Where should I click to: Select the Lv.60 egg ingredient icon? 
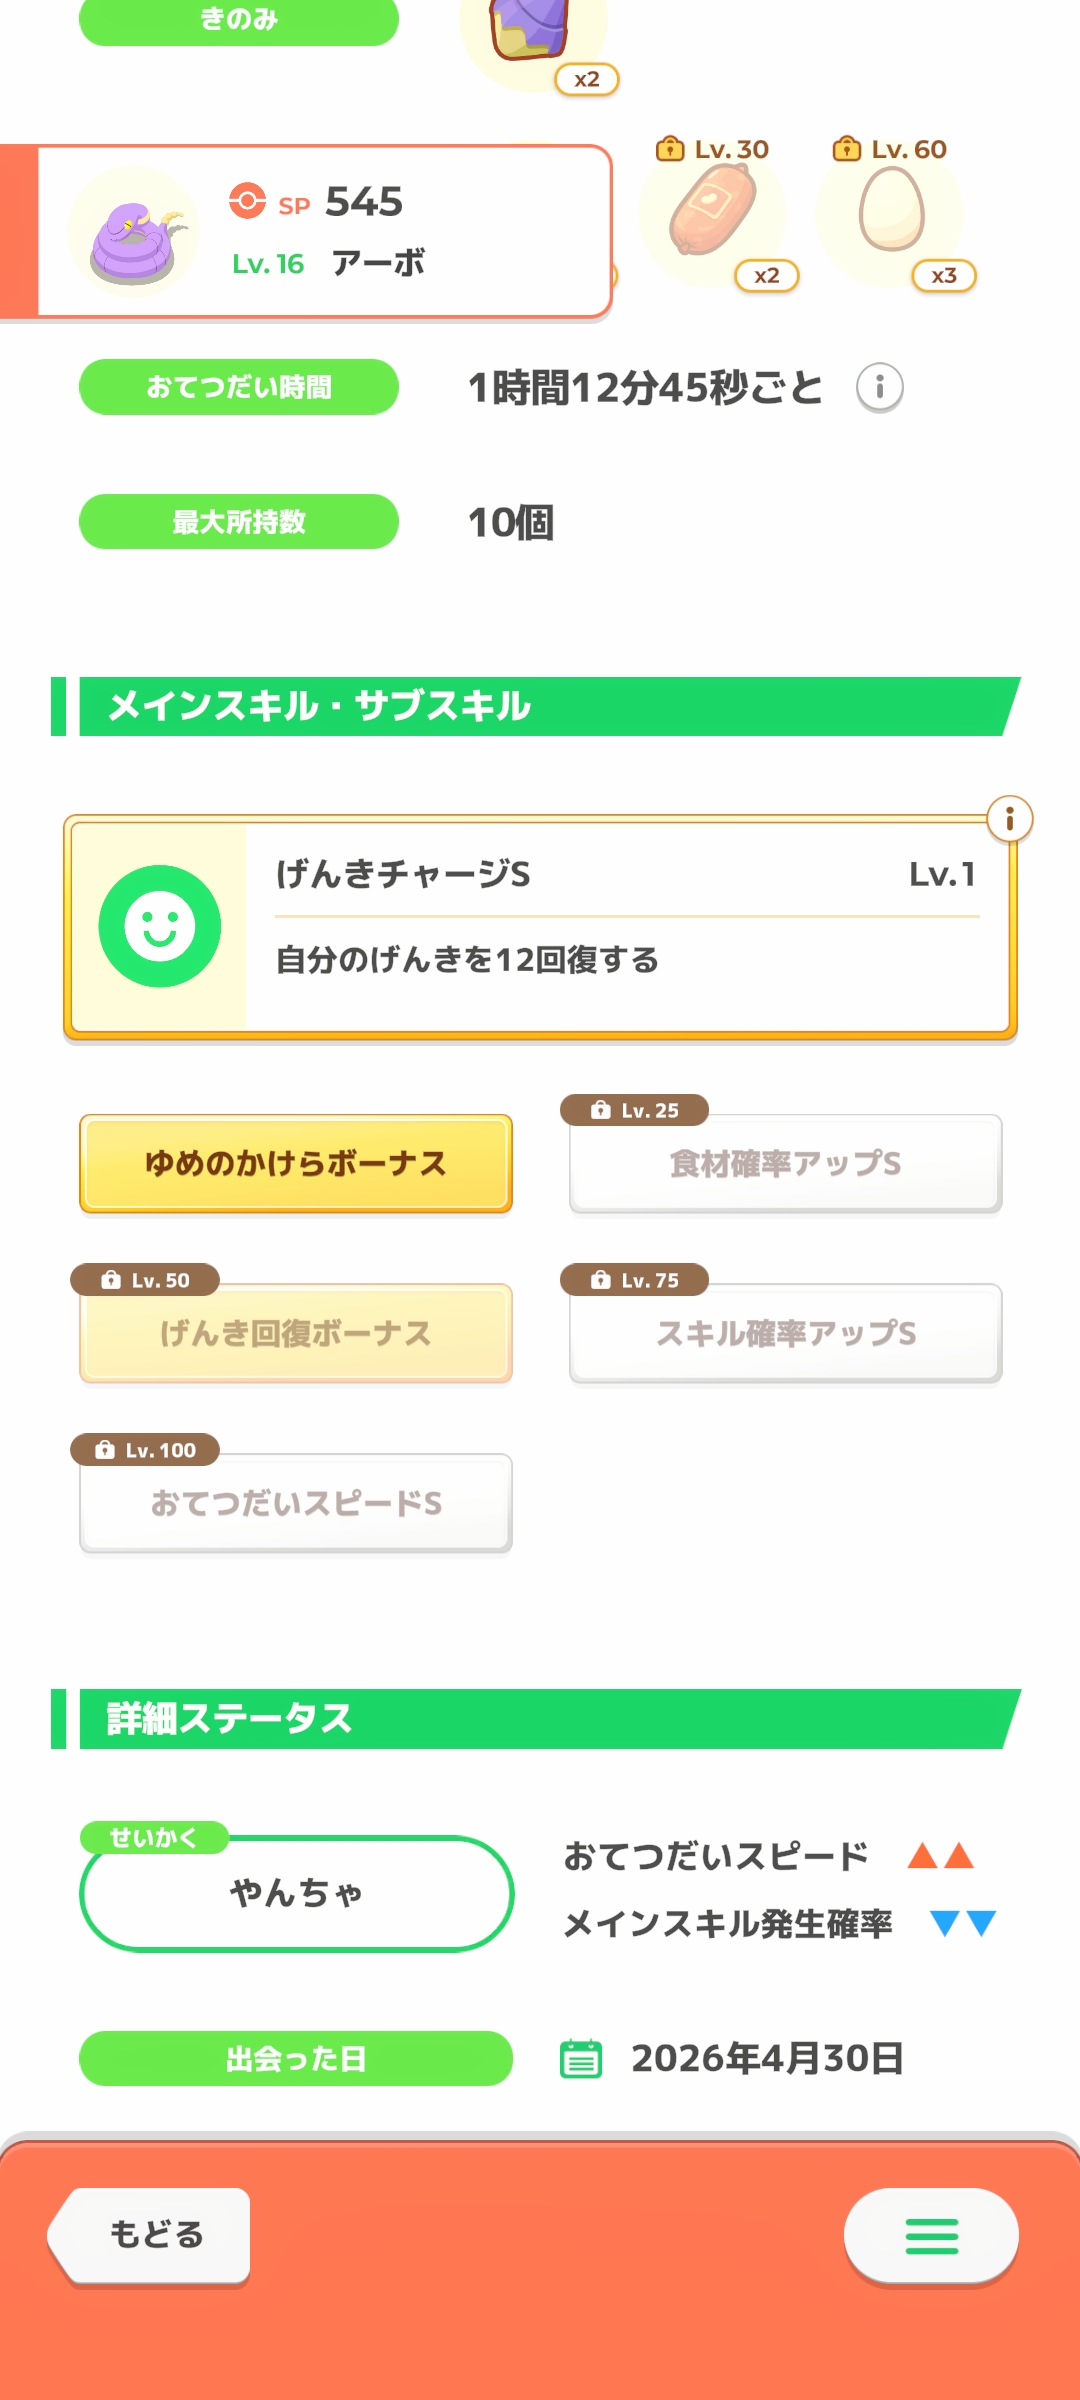coord(891,209)
